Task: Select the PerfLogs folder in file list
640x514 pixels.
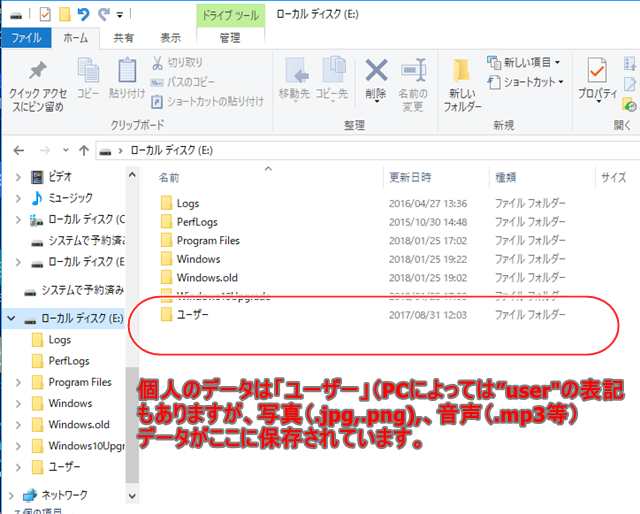Action: point(197,222)
